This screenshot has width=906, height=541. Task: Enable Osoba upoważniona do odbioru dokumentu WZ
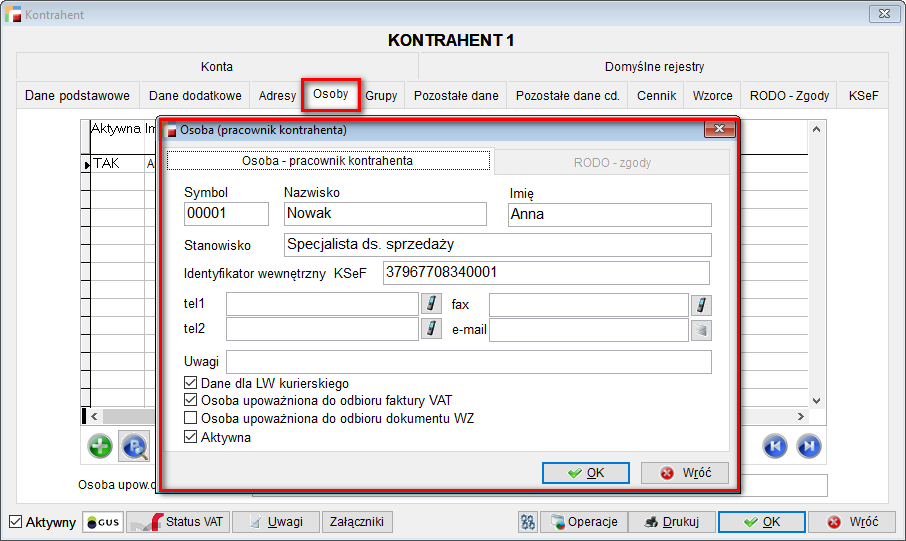[x=192, y=418]
